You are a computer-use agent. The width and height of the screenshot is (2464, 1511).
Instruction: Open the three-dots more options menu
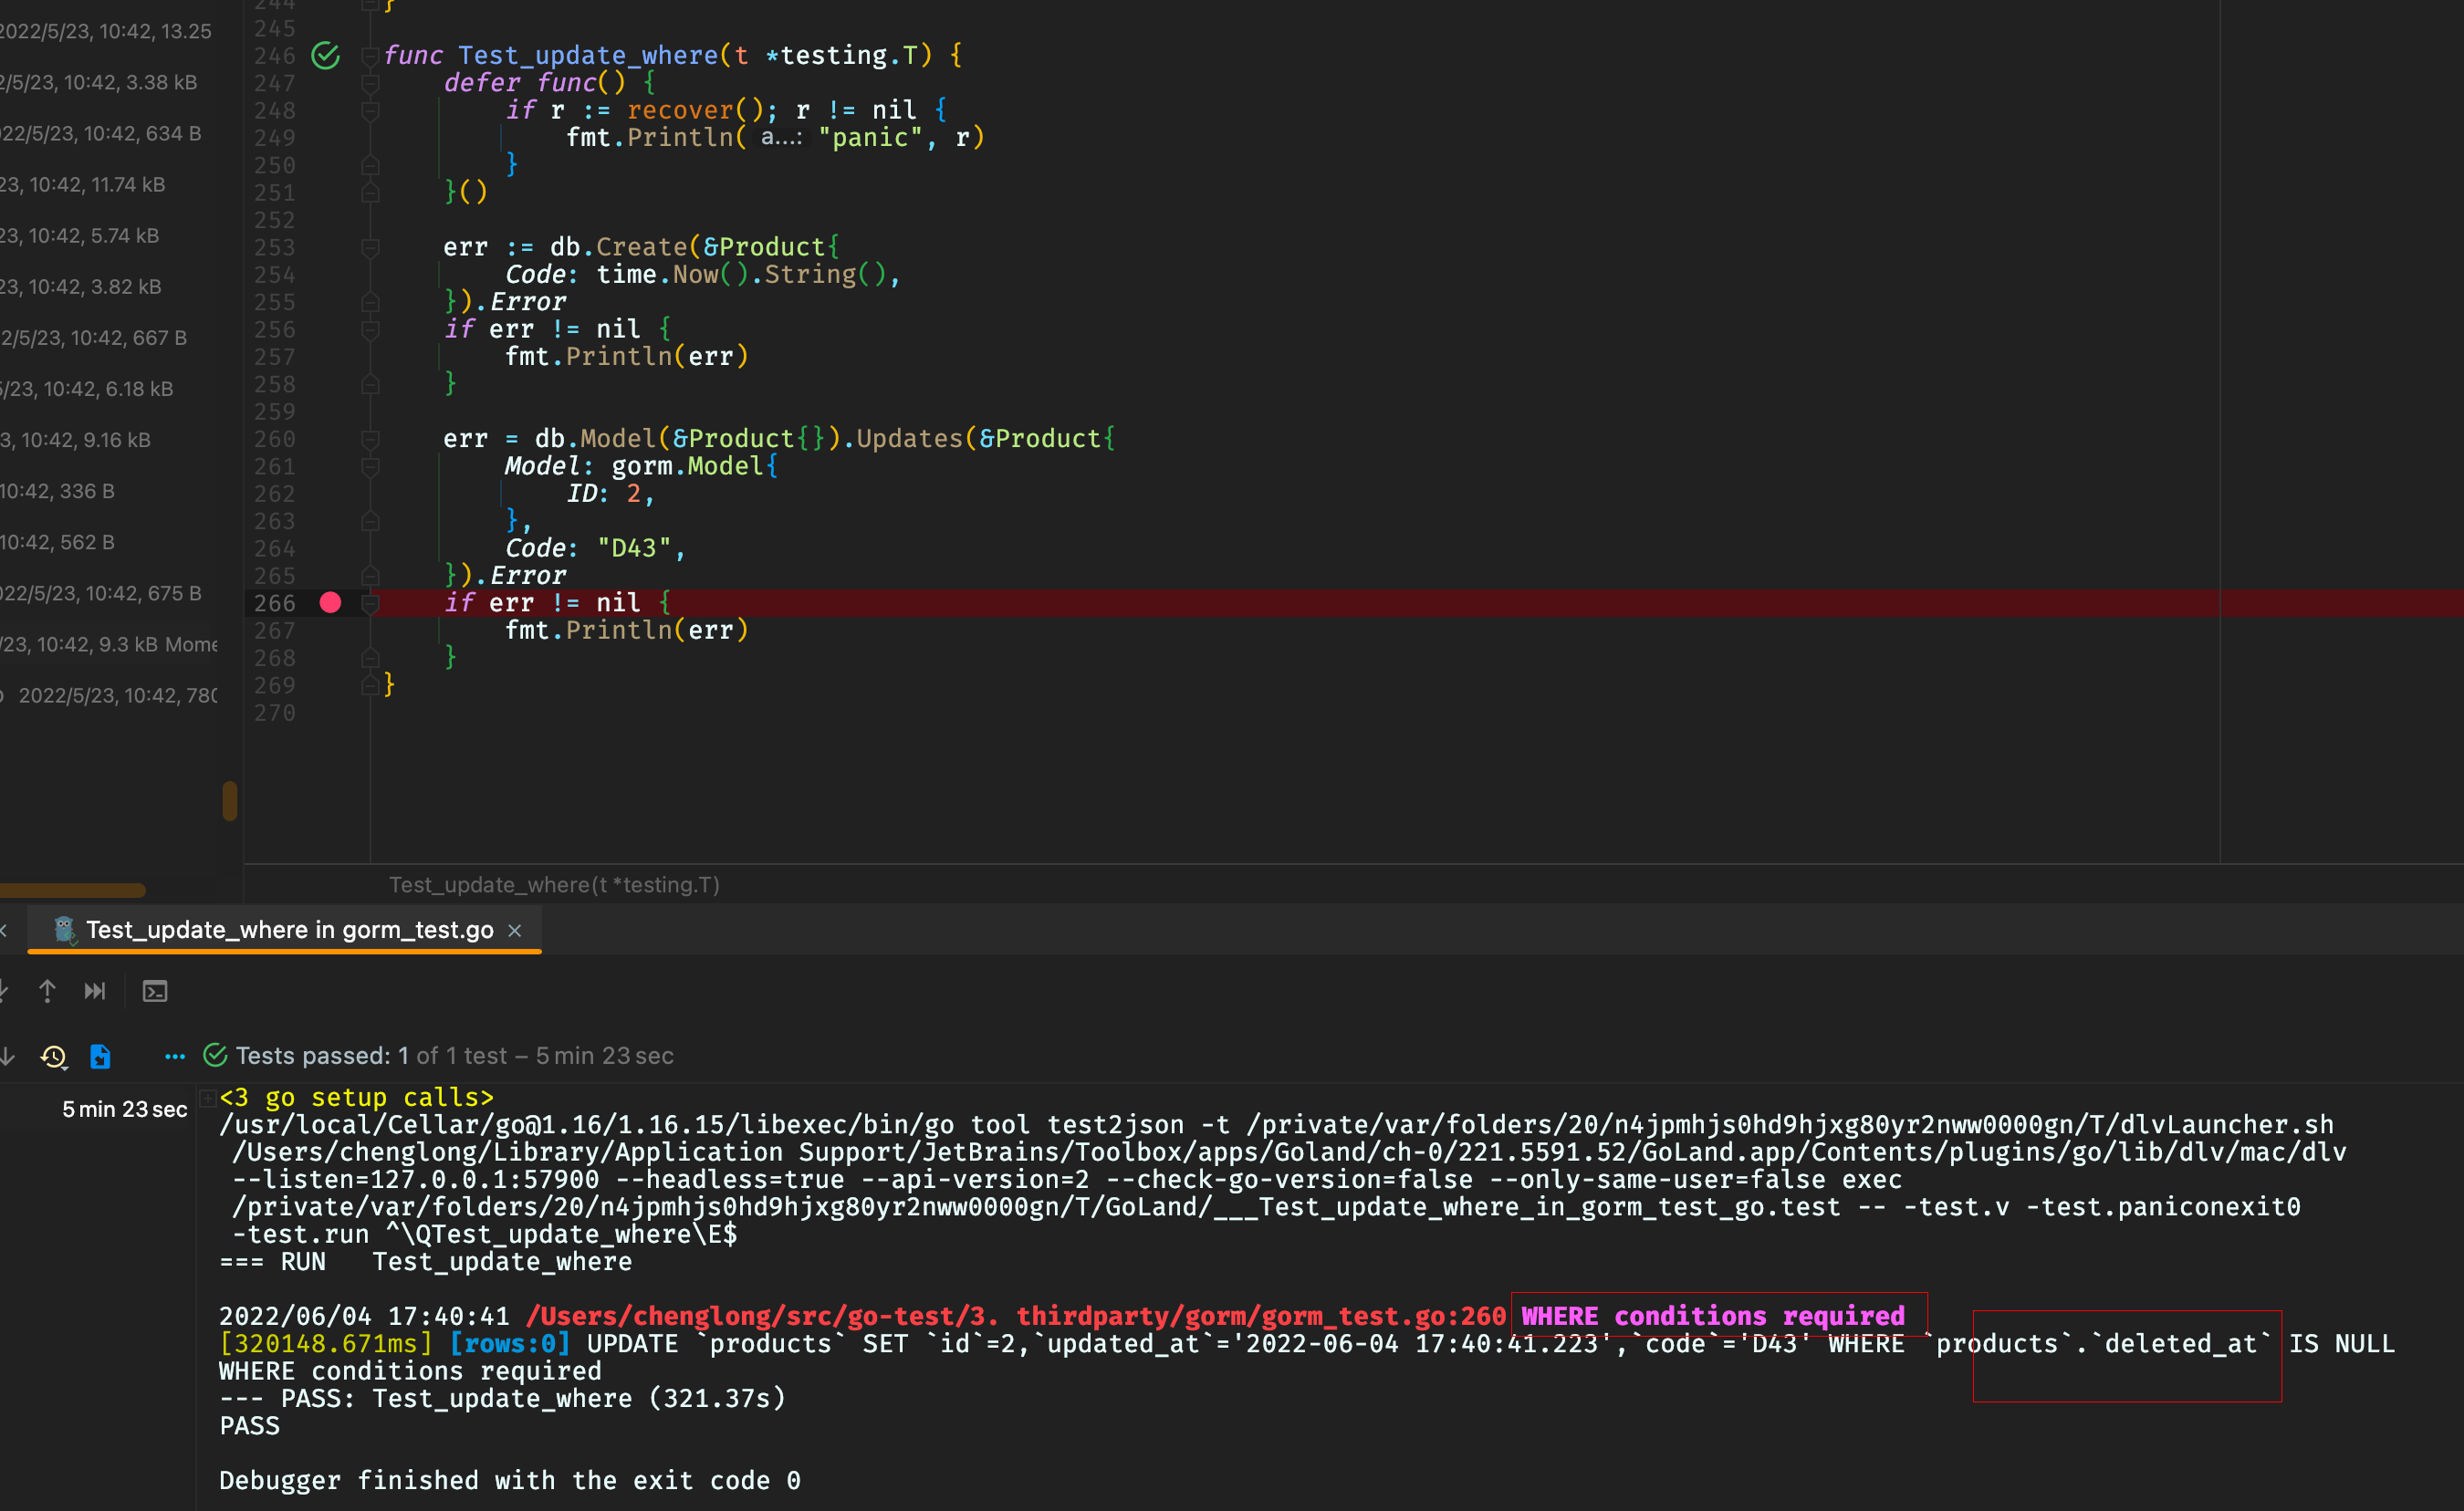pyautogui.click(x=175, y=1056)
